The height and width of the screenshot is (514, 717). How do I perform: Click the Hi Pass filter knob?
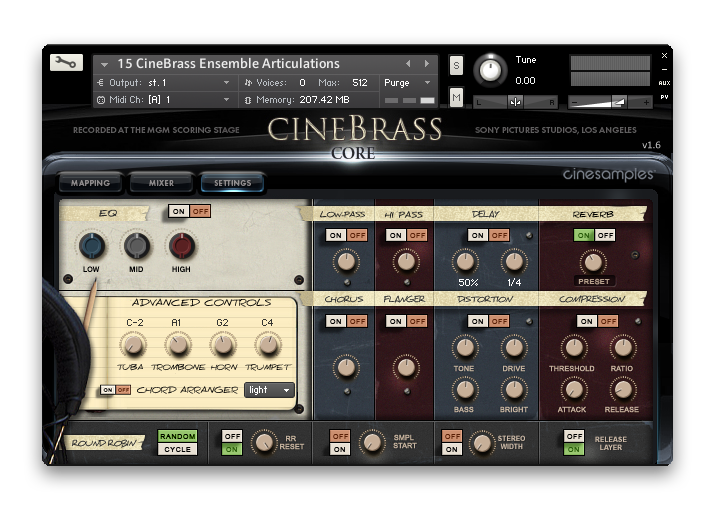(406, 262)
